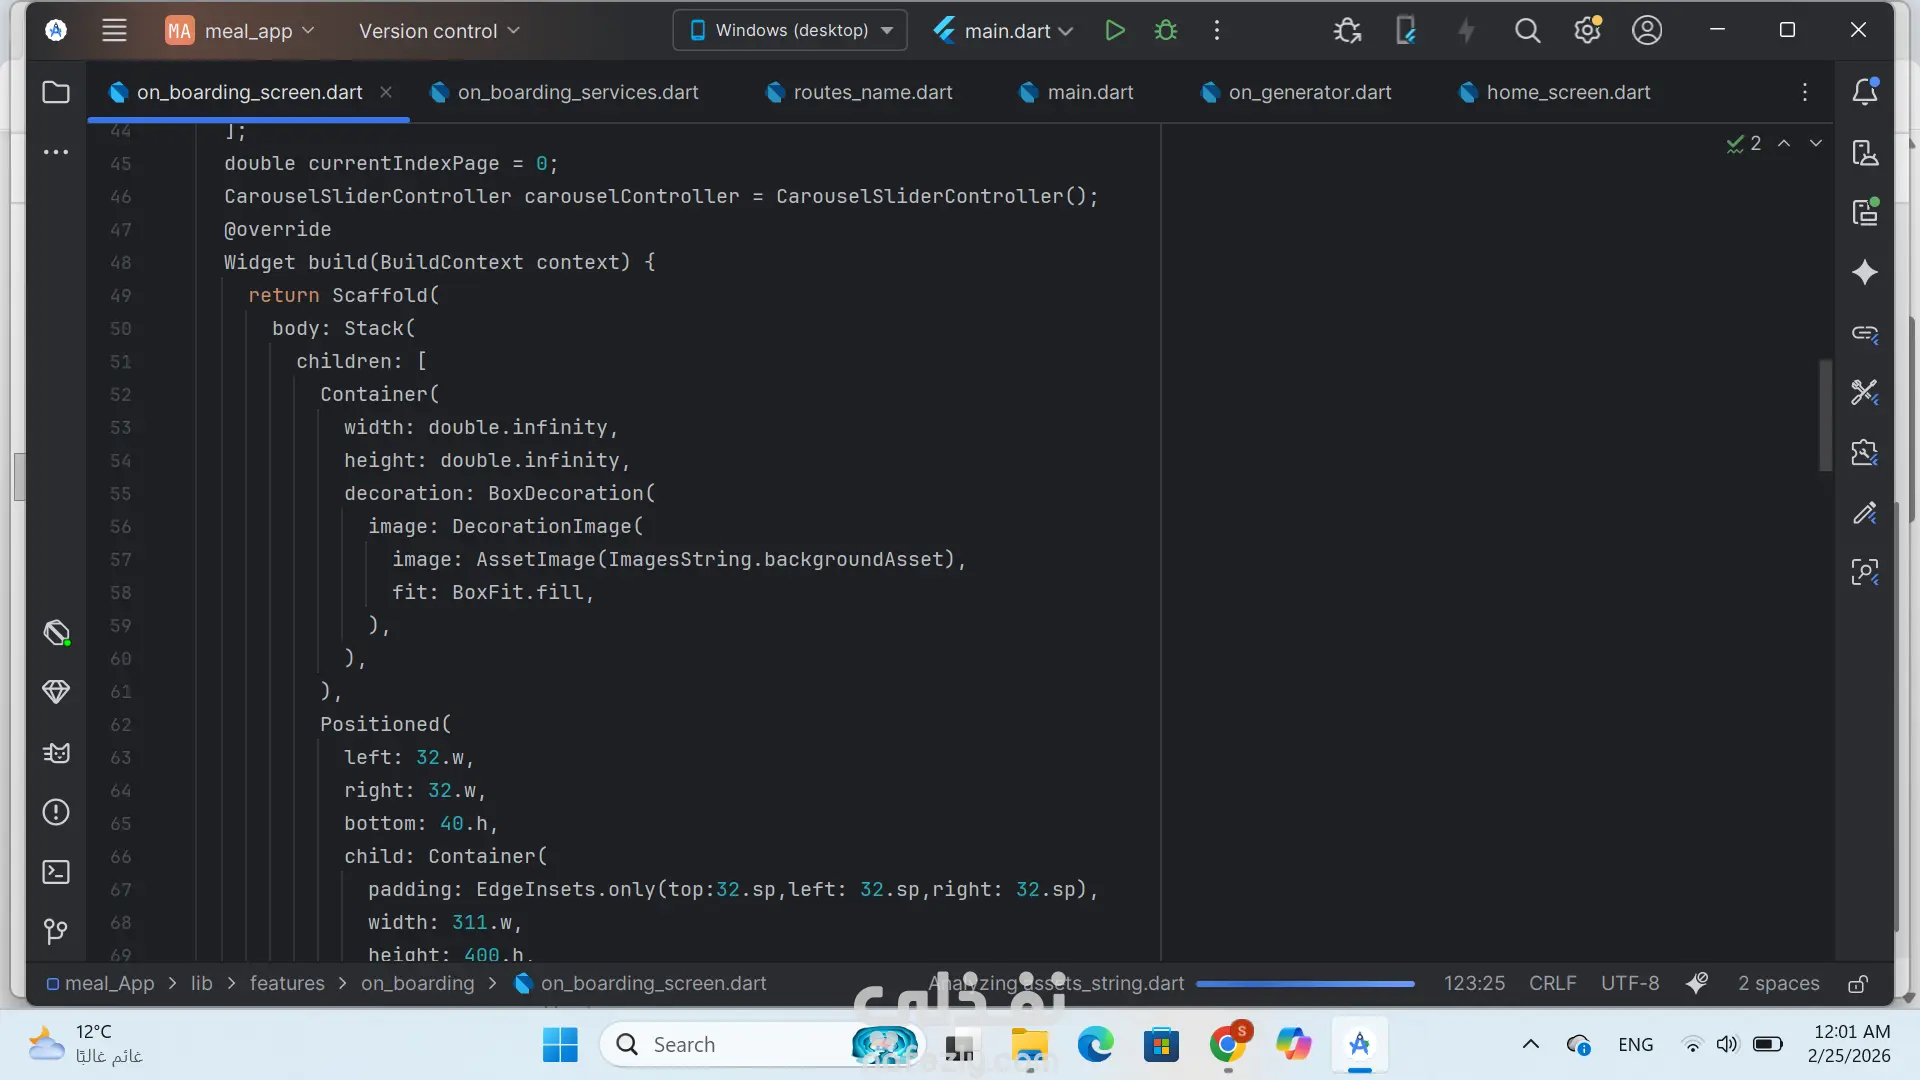The image size is (1920, 1080).
Task: Click the CRLF line separator button
Action: (x=1552, y=984)
